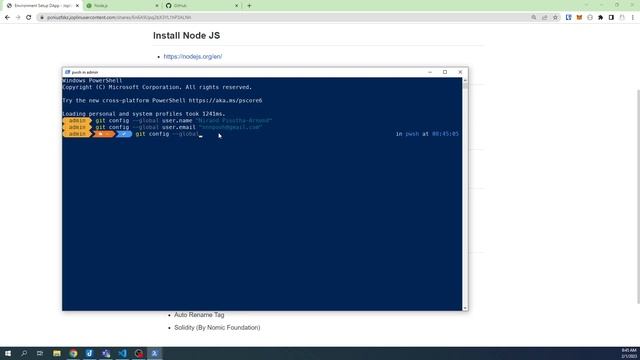Toggle the browser side panel icon

611,18
